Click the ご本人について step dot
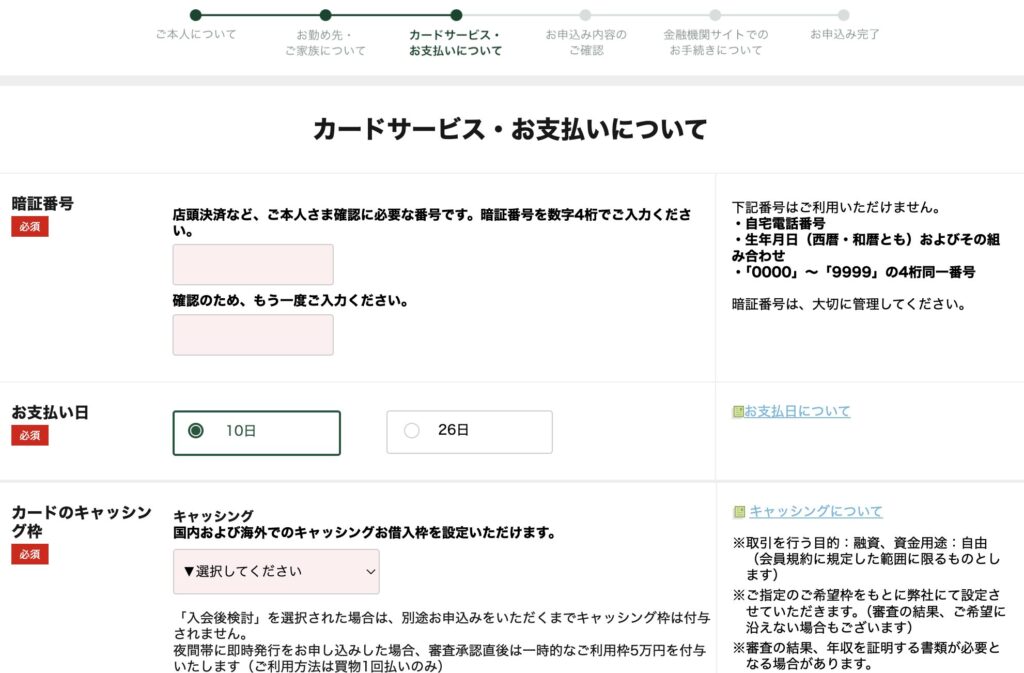The height and width of the screenshot is (673, 1024). [196, 15]
